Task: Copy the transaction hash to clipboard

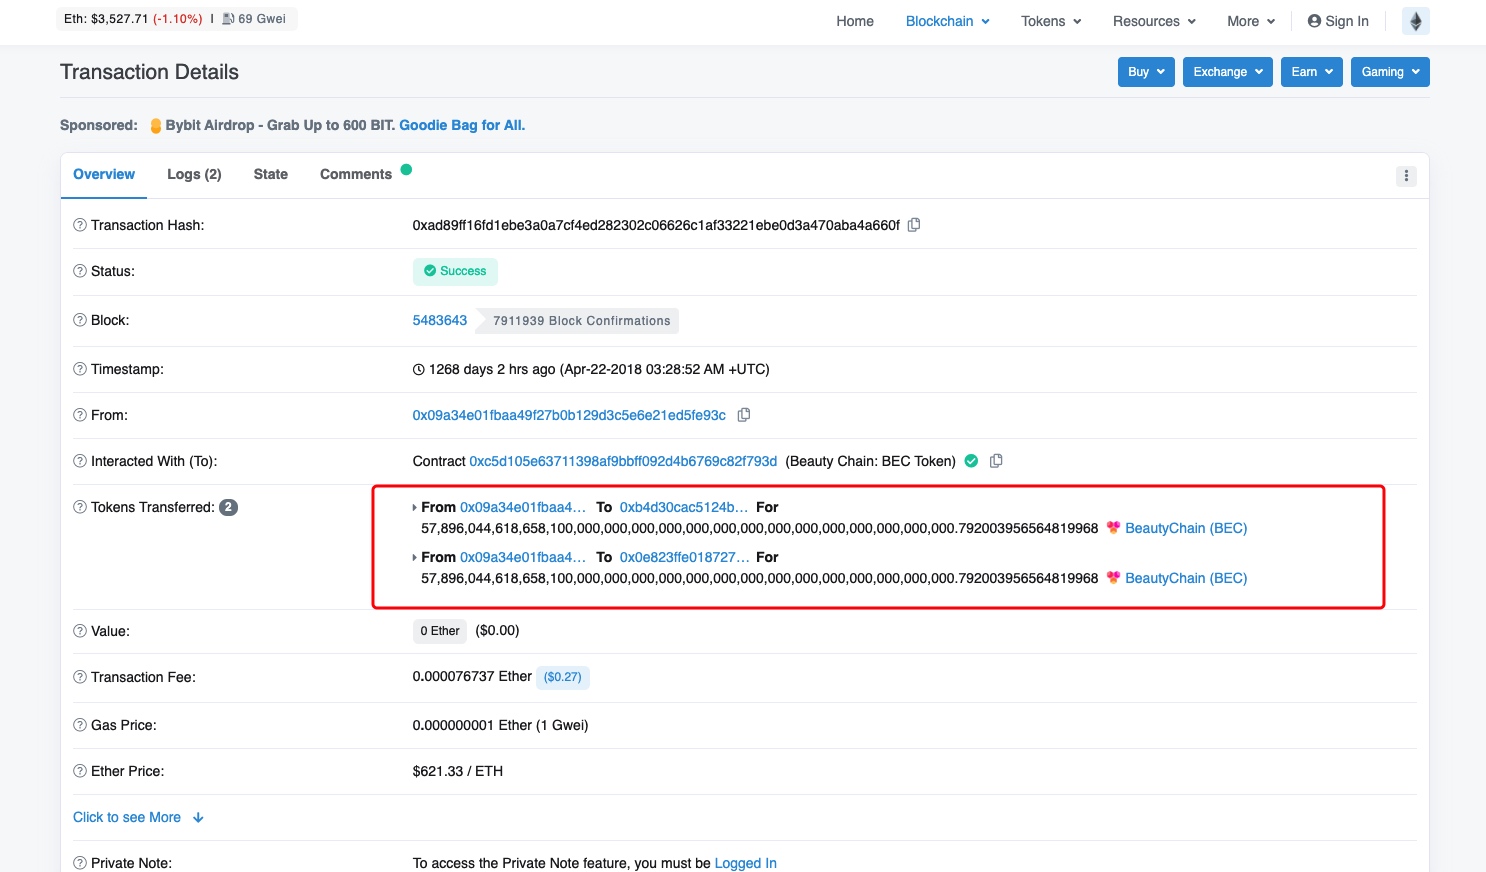Action: pyautogui.click(x=914, y=225)
